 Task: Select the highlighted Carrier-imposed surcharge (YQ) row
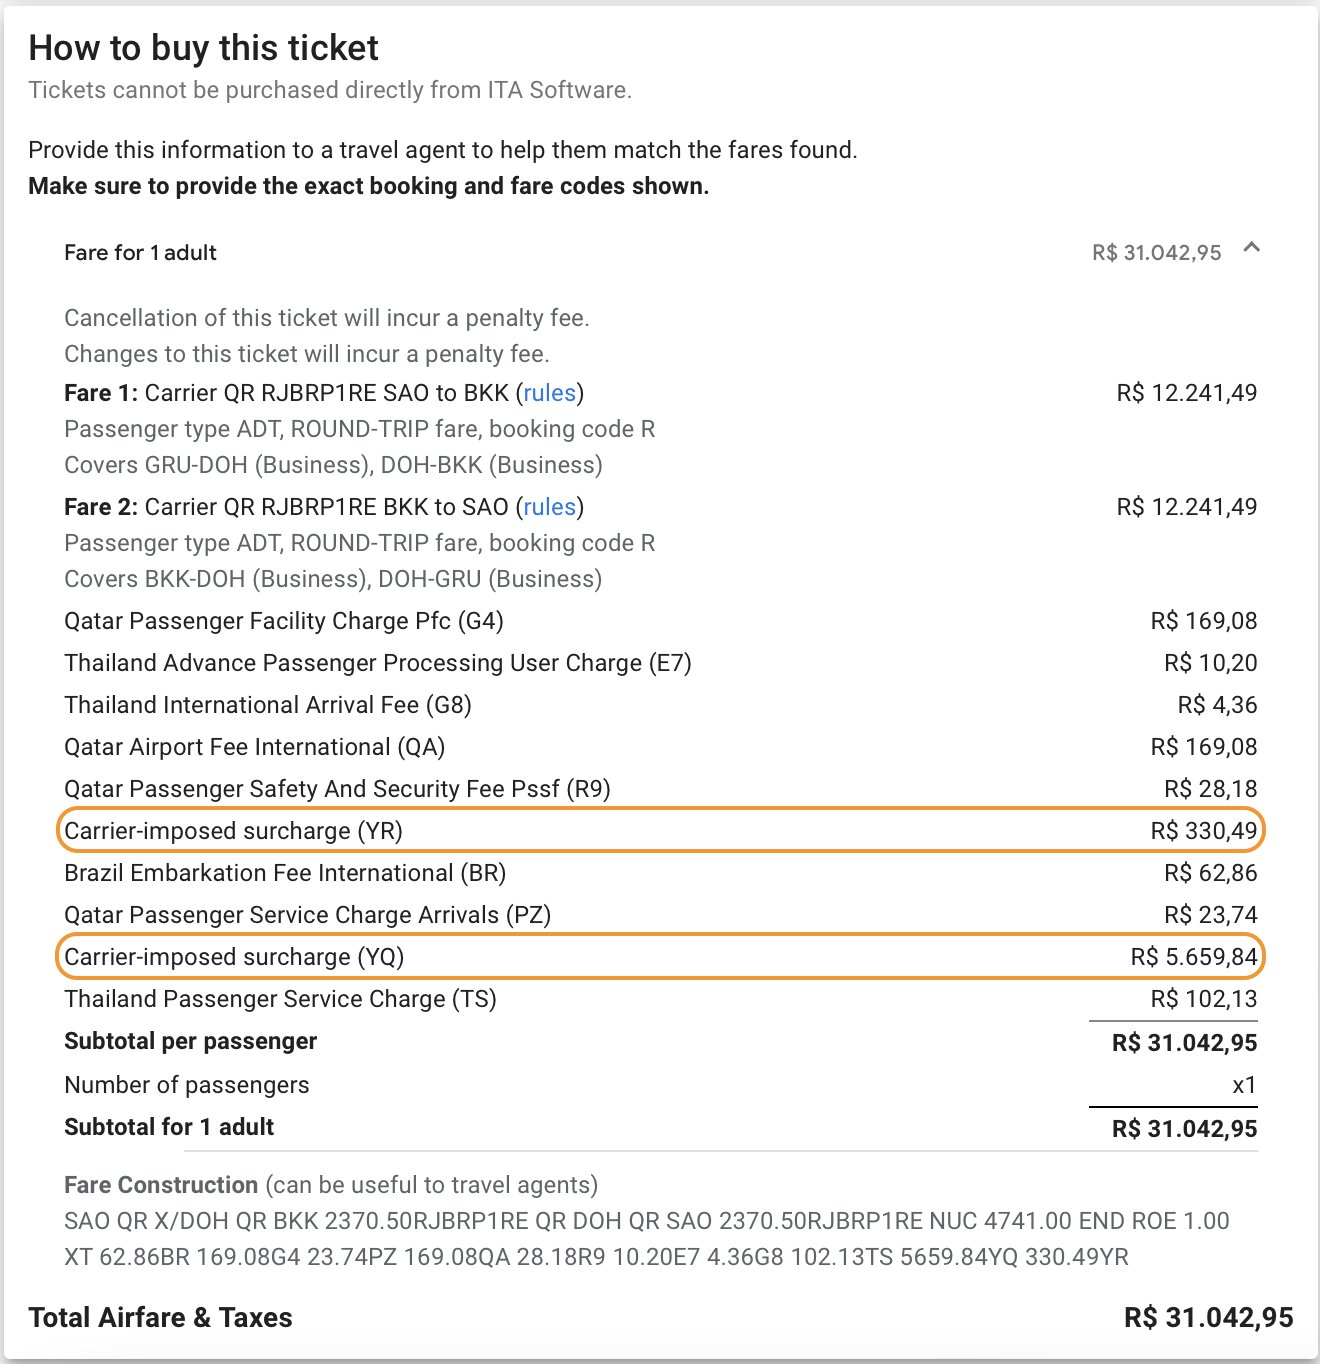(661, 956)
